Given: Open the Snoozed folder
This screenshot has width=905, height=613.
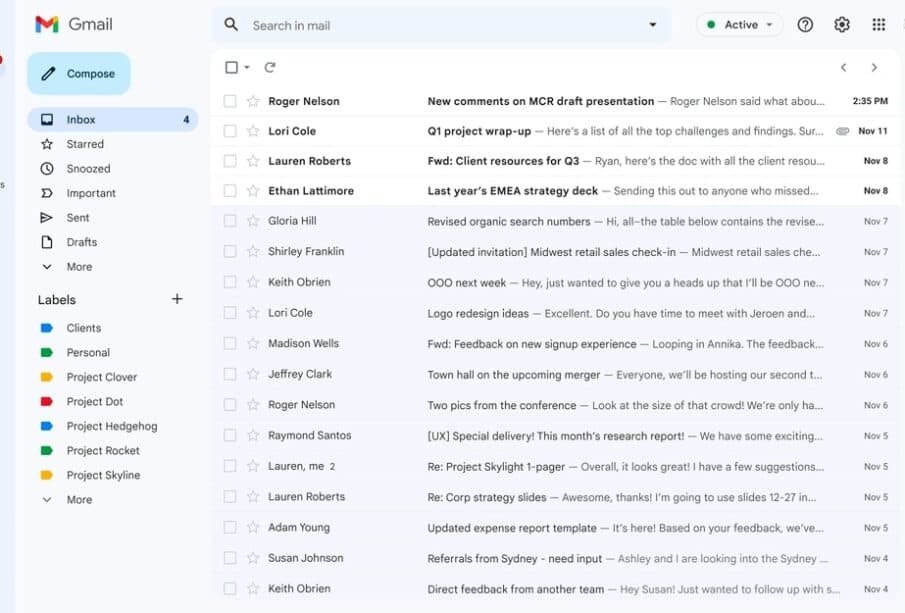Looking at the screenshot, I should pyautogui.click(x=76, y=169).
